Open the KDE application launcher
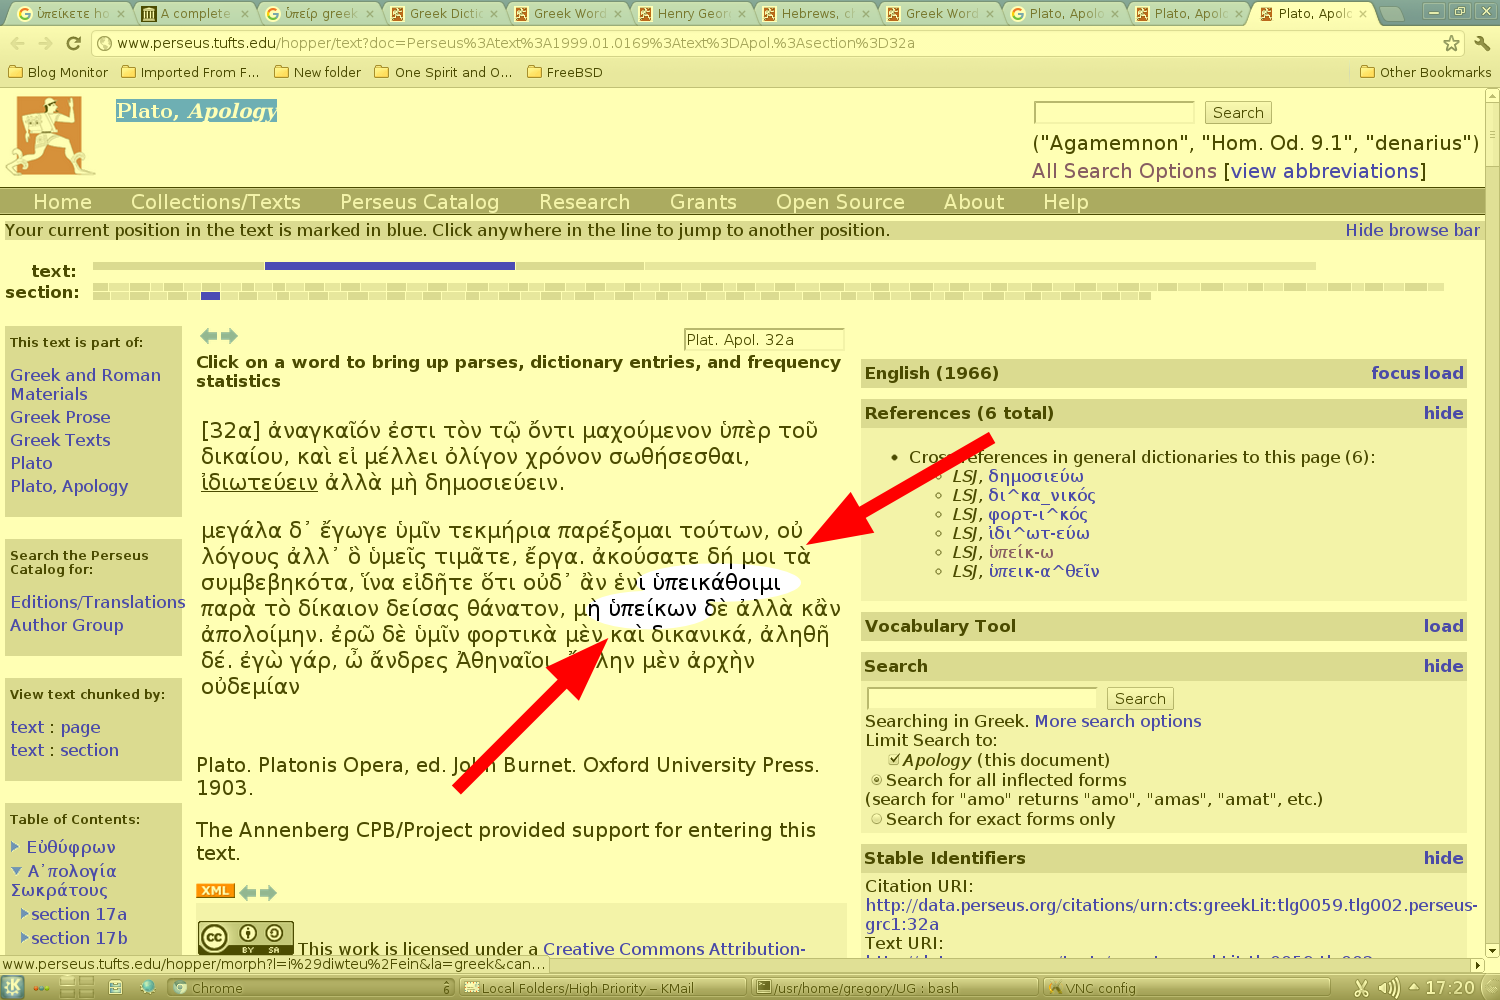 (x=13, y=988)
